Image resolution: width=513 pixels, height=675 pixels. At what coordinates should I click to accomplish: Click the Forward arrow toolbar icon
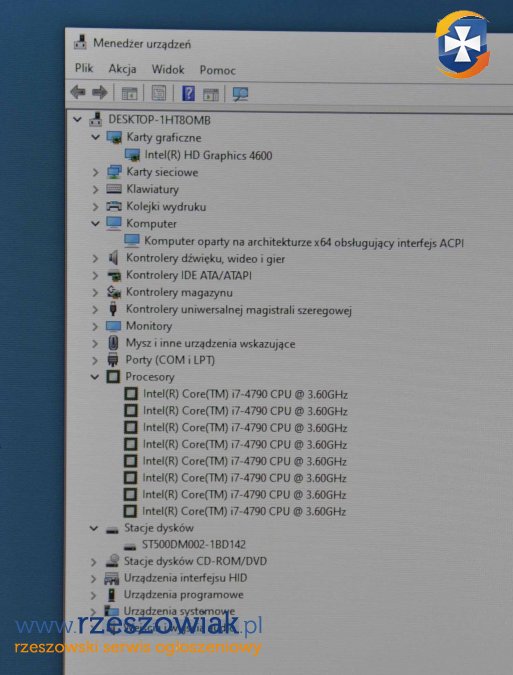[x=100, y=92]
